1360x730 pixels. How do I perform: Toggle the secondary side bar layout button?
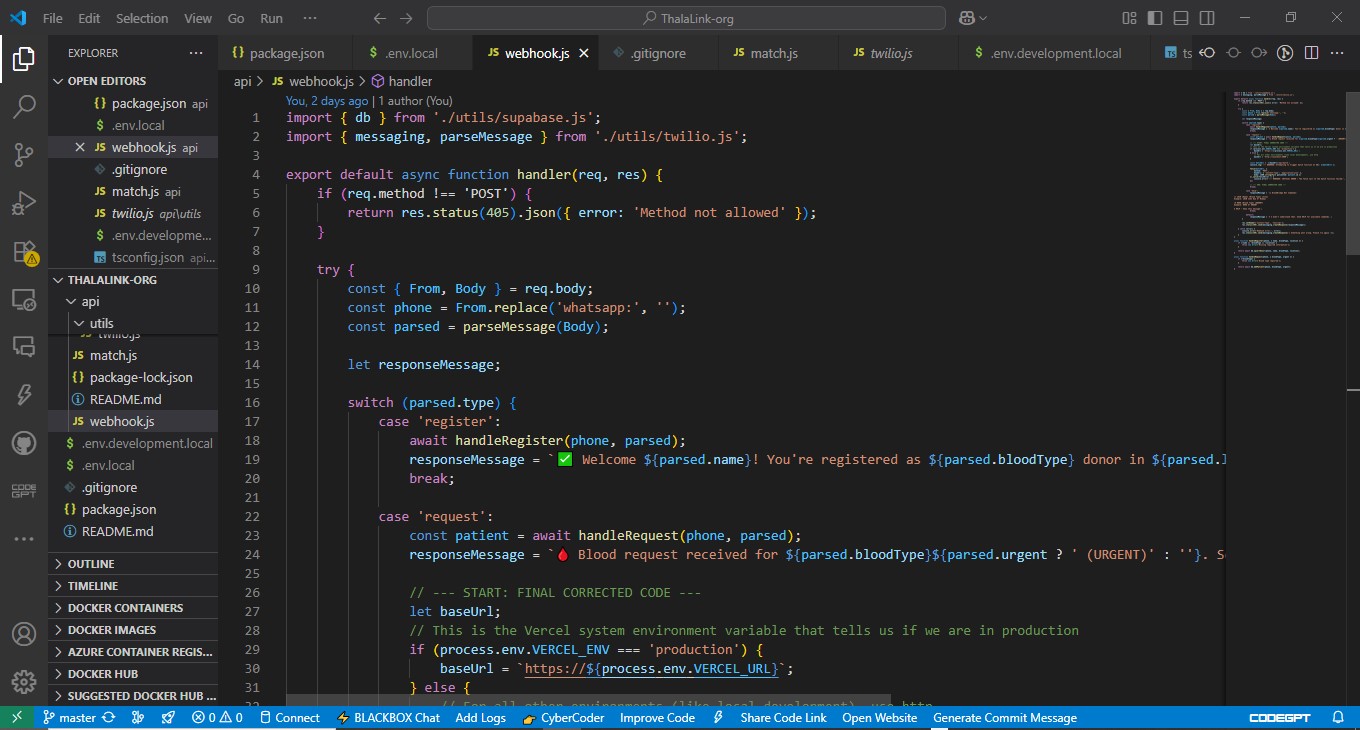click(1207, 18)
